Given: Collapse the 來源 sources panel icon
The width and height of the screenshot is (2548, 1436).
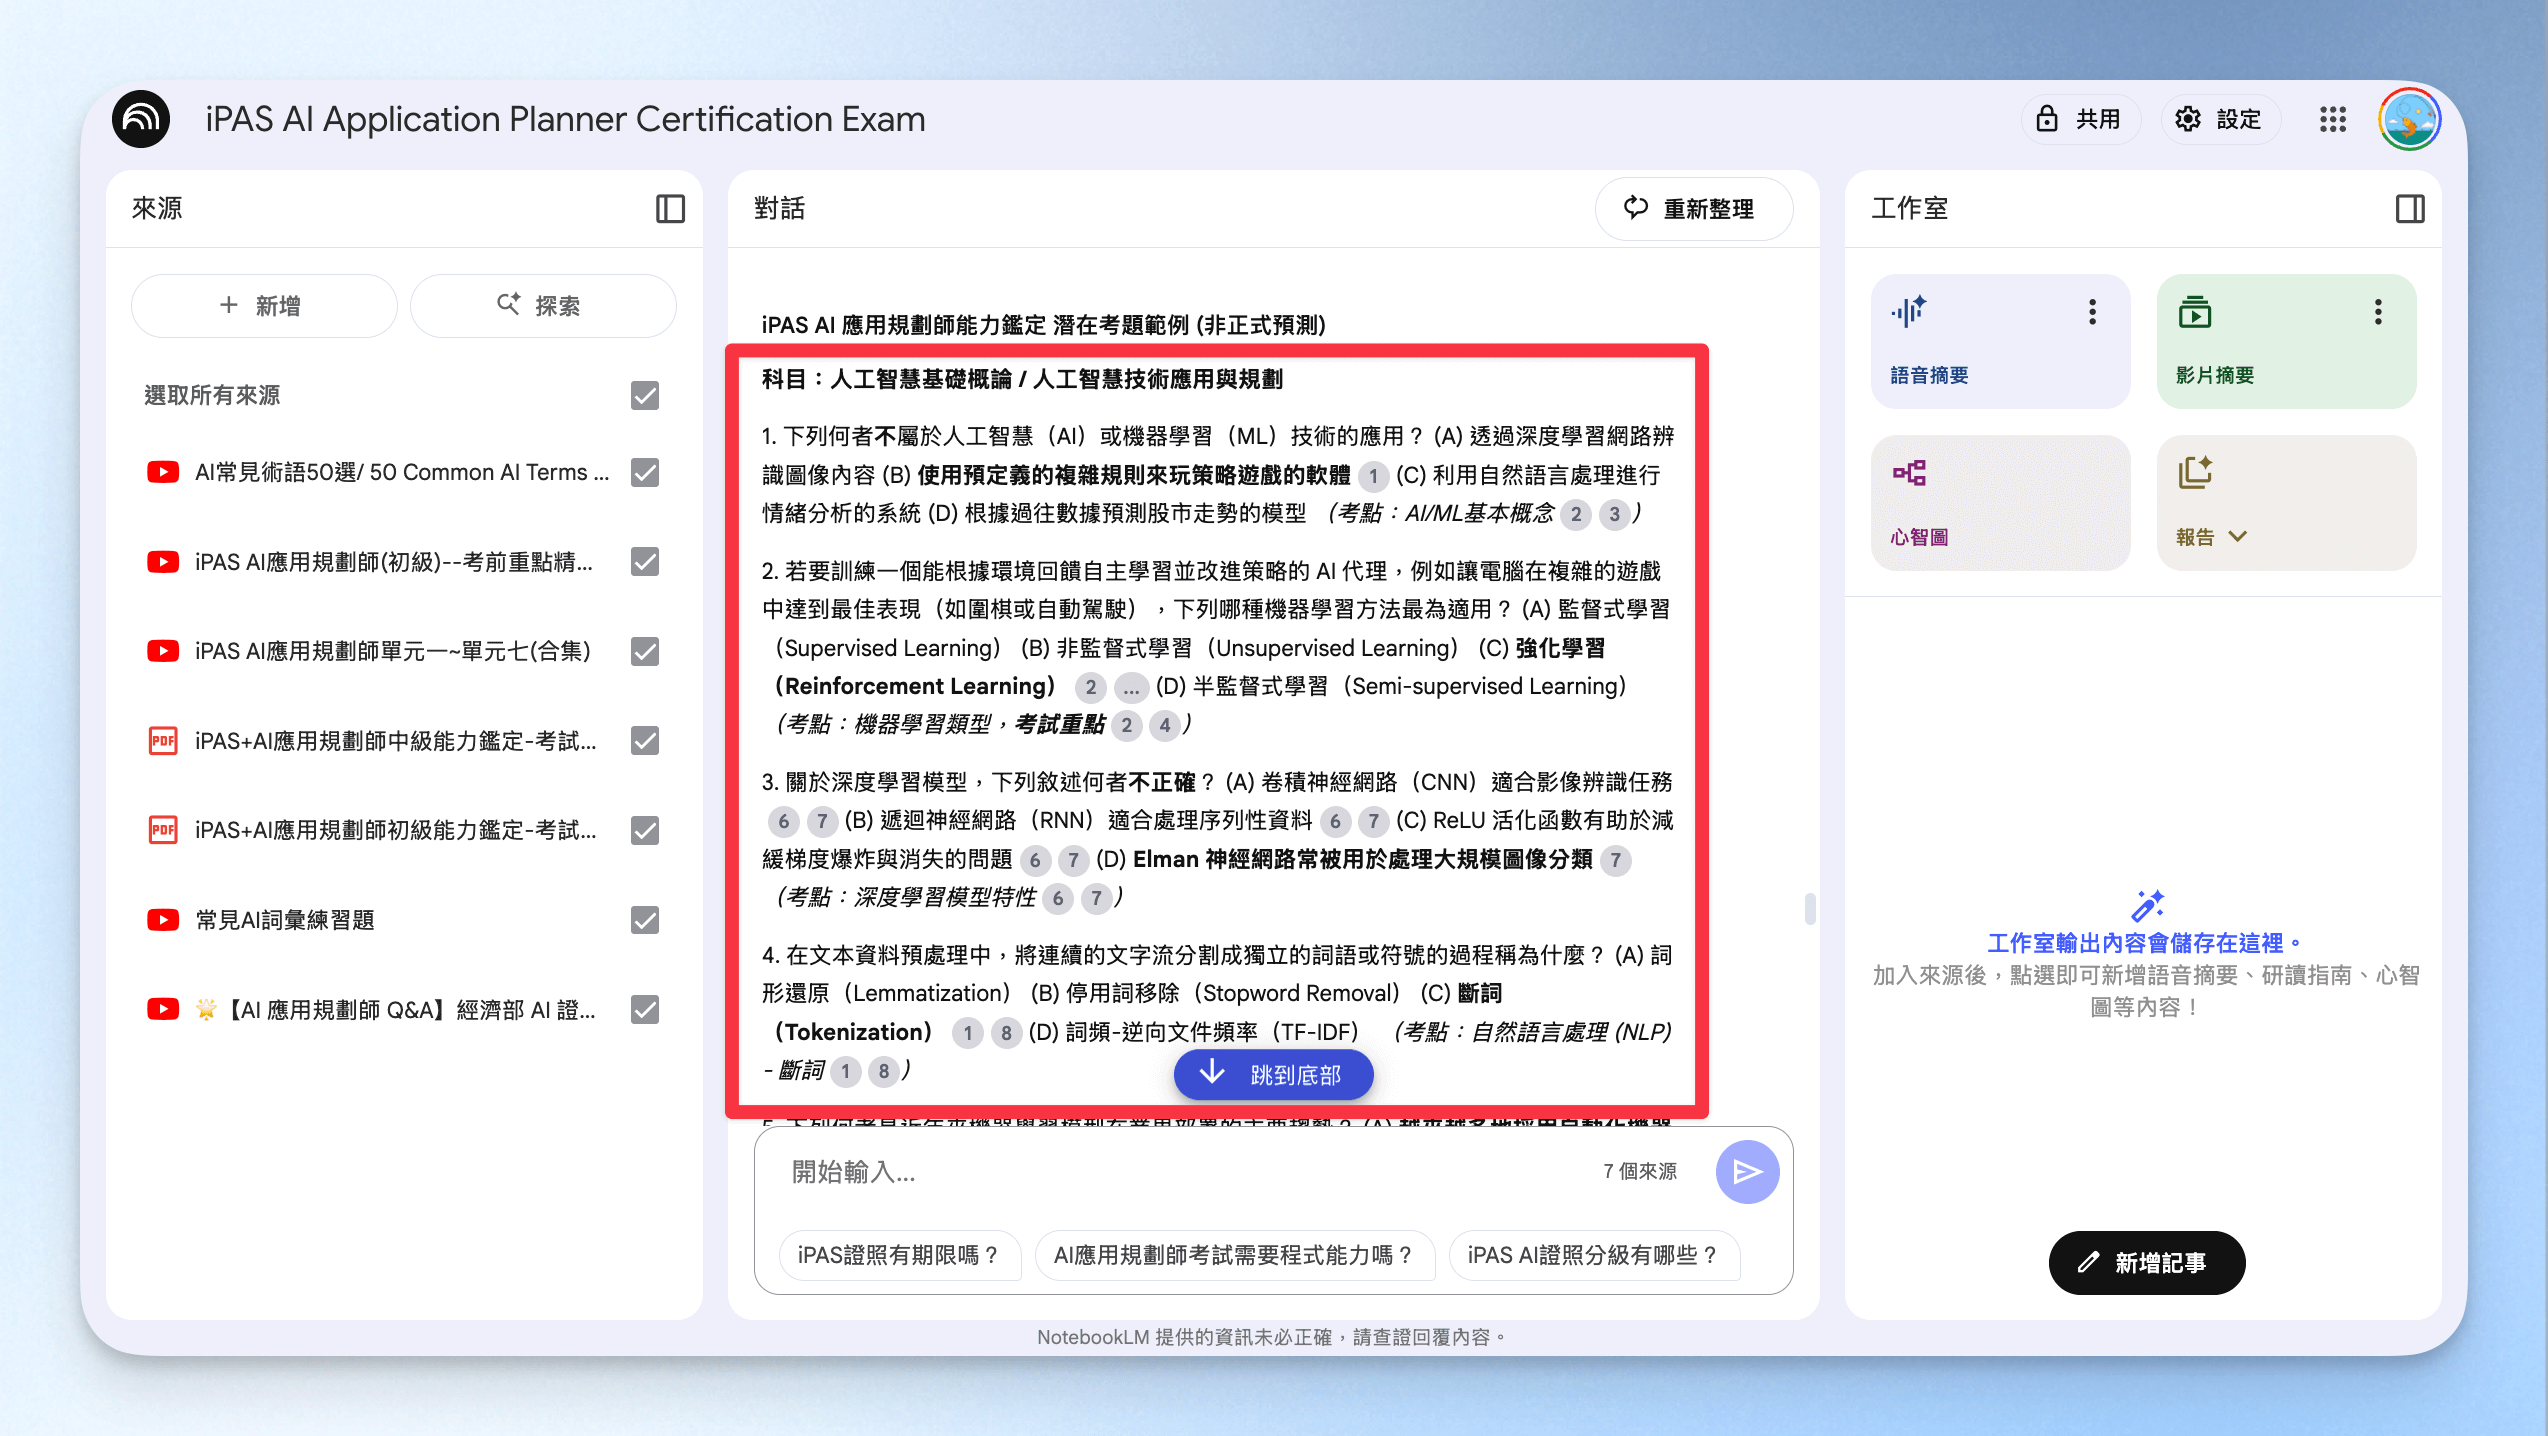Looking at the screenshot, I should [x=670, y=208].
